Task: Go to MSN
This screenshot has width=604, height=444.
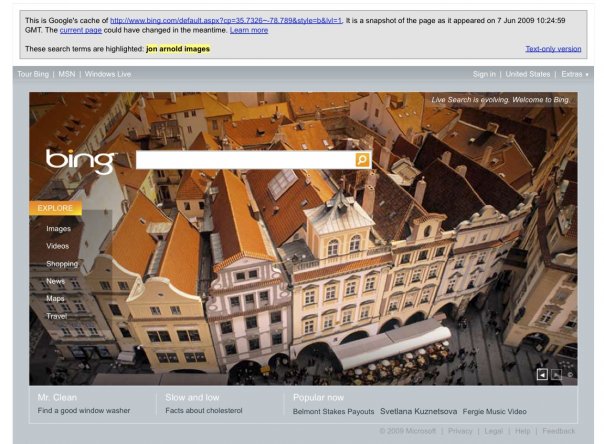Action: pos(67,74)
